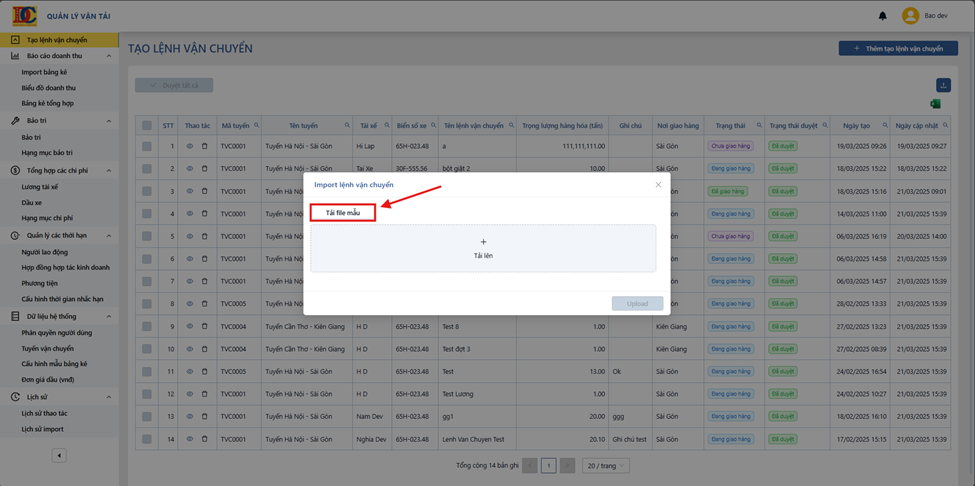The height and width of the screenshot is (486, 975).
Task: Open Biểu đồ doanh thu in sidebar
Action: 49,88
